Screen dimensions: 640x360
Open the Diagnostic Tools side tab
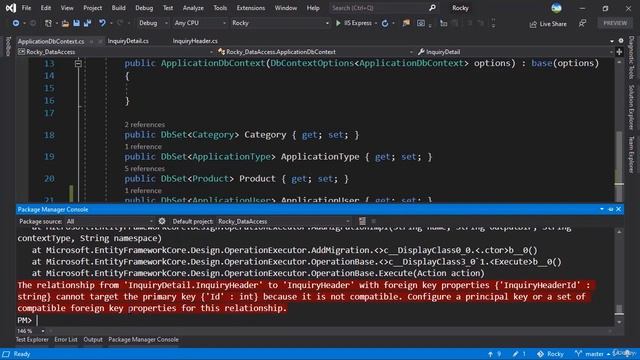[x=631, y=58]
